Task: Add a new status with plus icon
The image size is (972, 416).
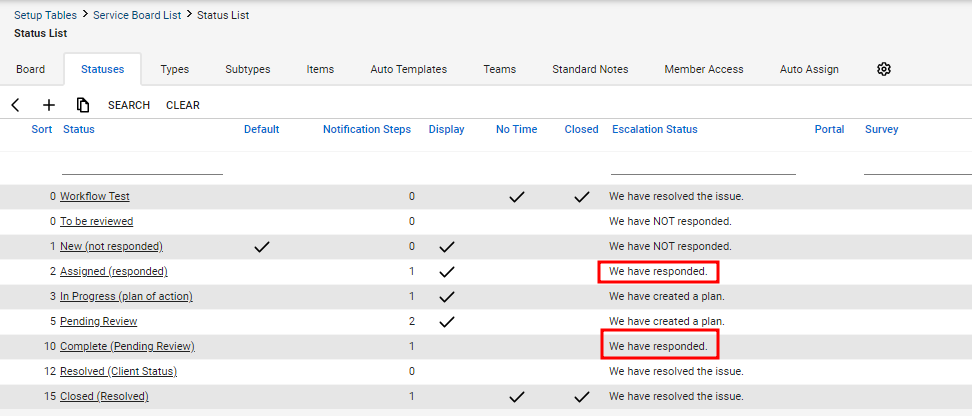Action: tap(48, 105)
